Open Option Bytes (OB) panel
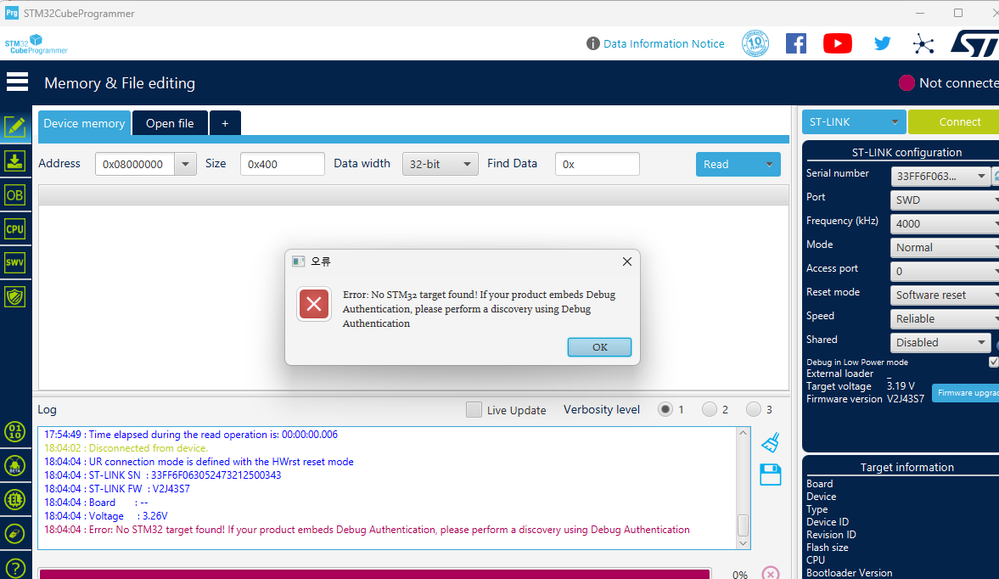 [15, 195]
